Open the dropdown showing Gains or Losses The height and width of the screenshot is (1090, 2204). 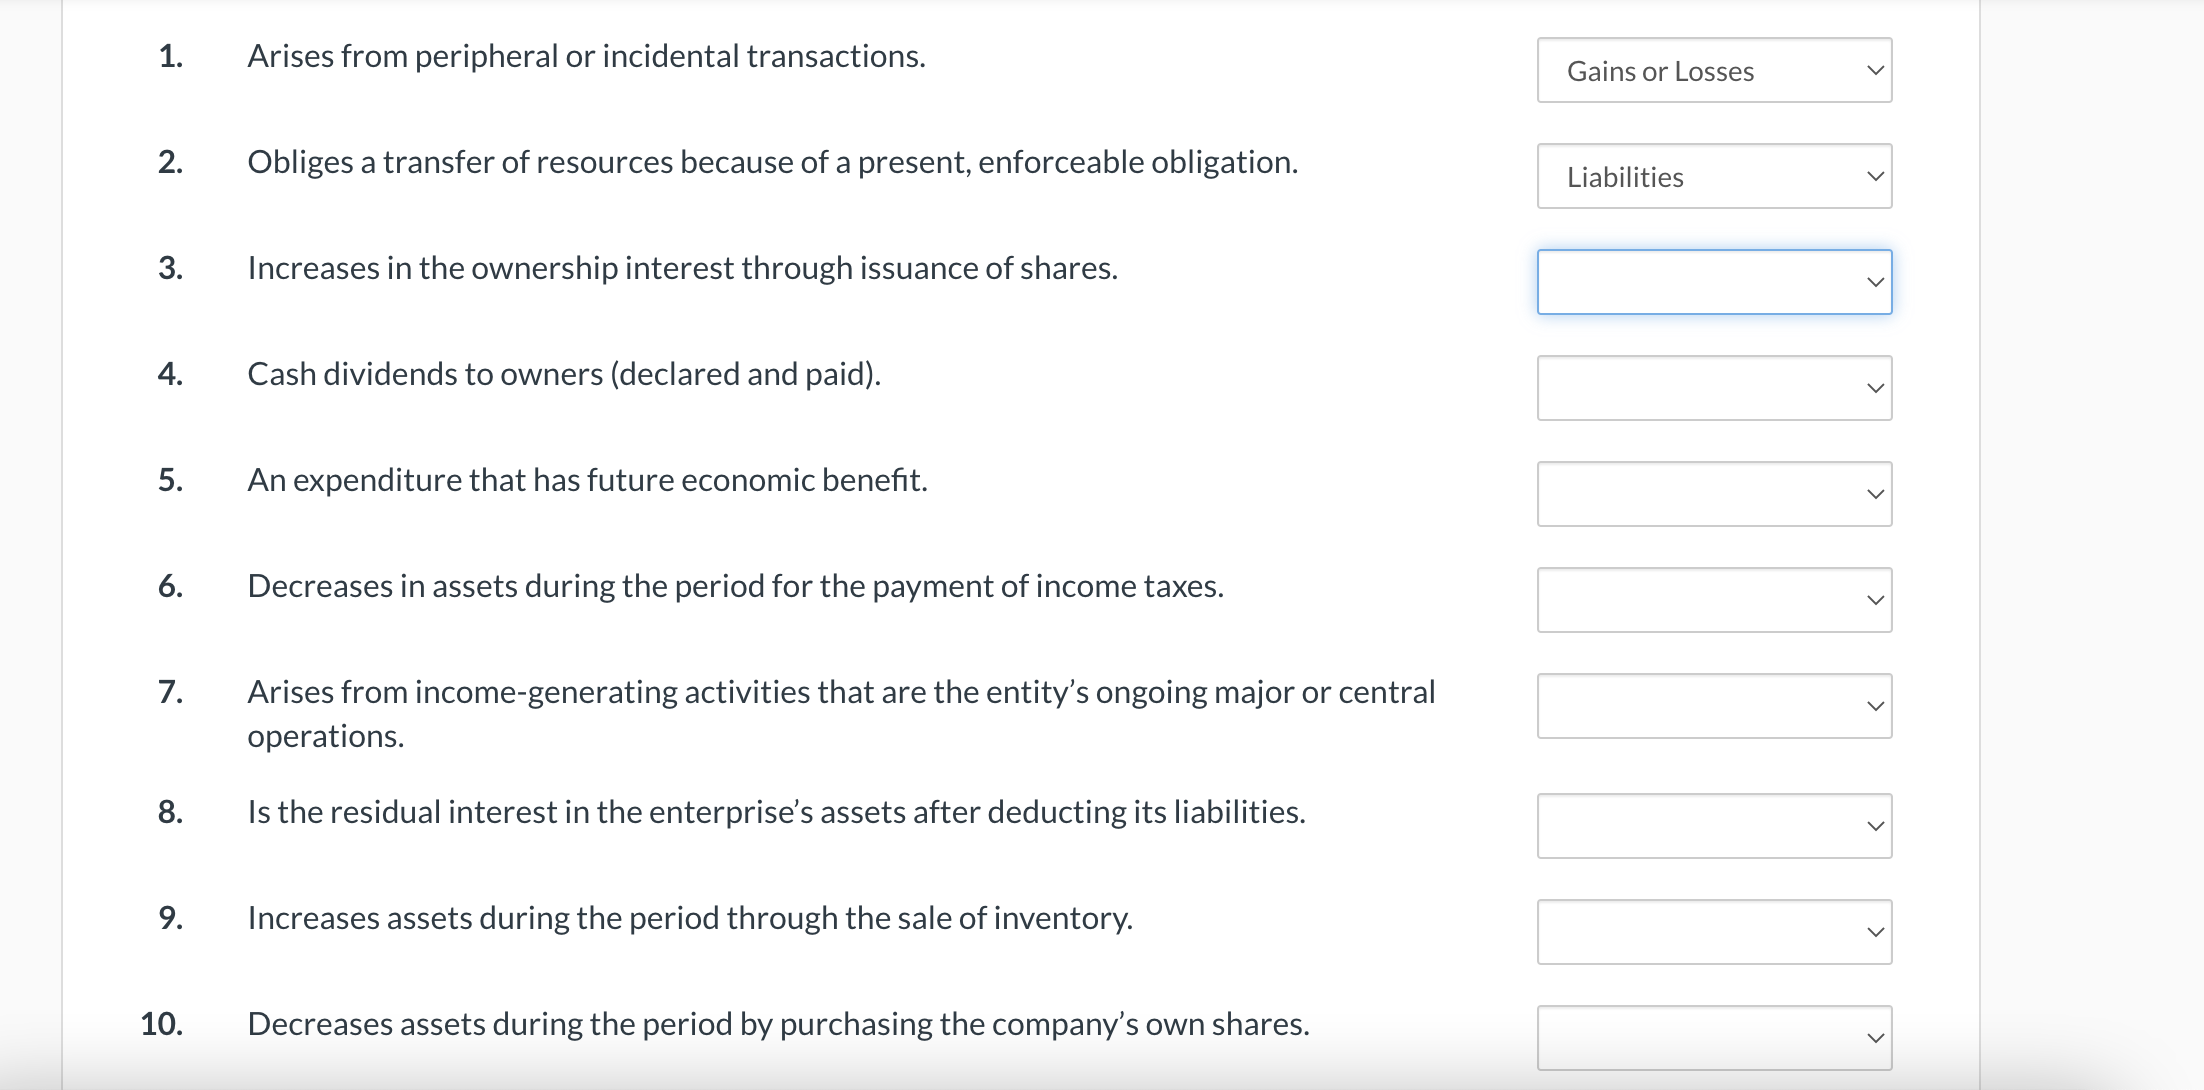(1712, 70)
